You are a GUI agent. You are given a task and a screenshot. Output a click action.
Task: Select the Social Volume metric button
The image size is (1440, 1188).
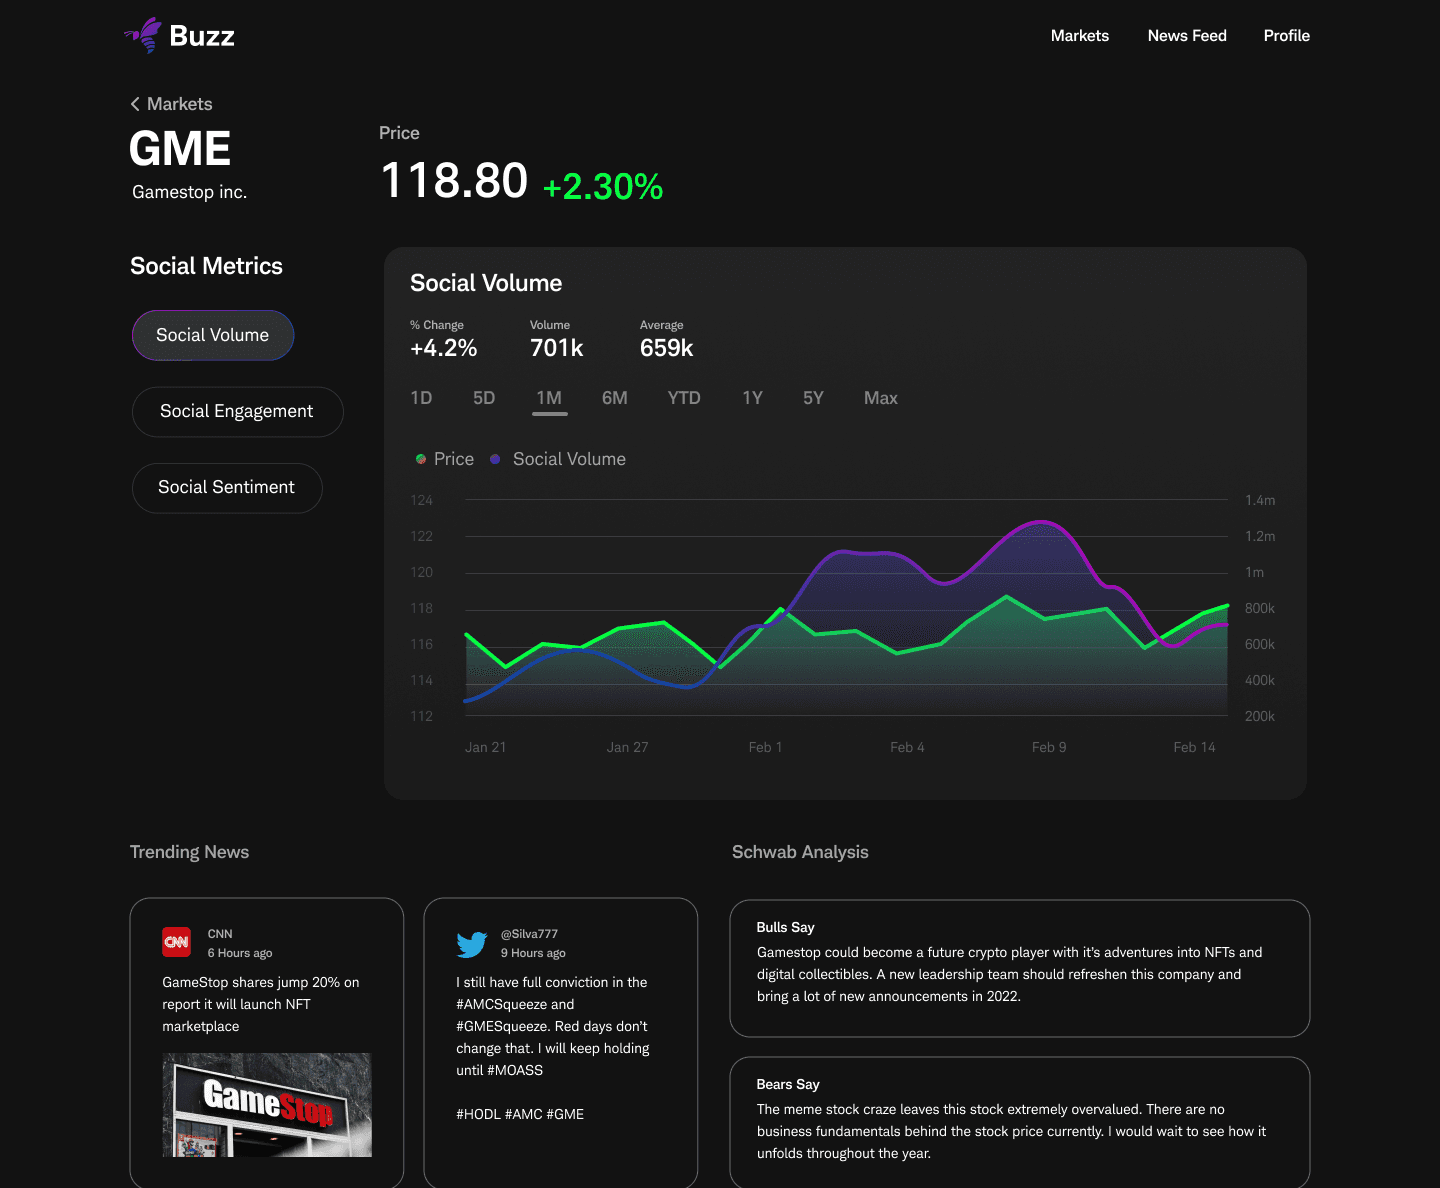click(x=213, y=335)
